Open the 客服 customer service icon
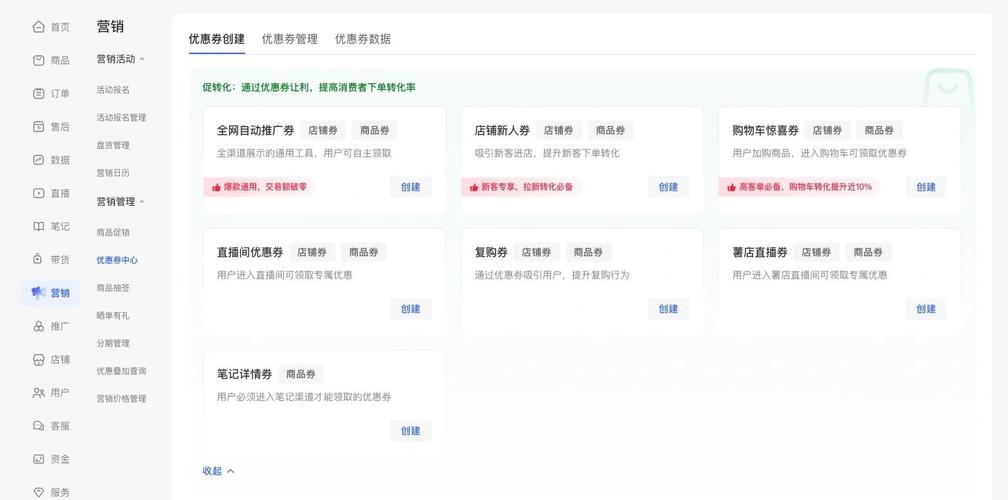1008x500 pixels. pos(39,426)
